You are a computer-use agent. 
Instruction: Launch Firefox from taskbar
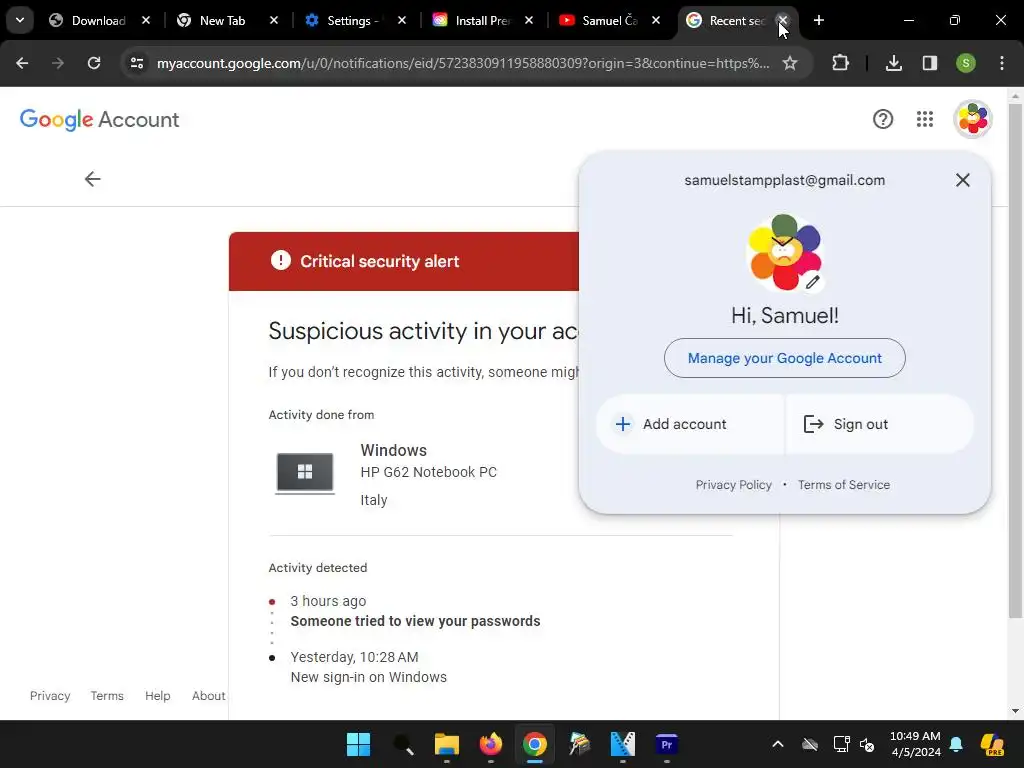point(490,744)
